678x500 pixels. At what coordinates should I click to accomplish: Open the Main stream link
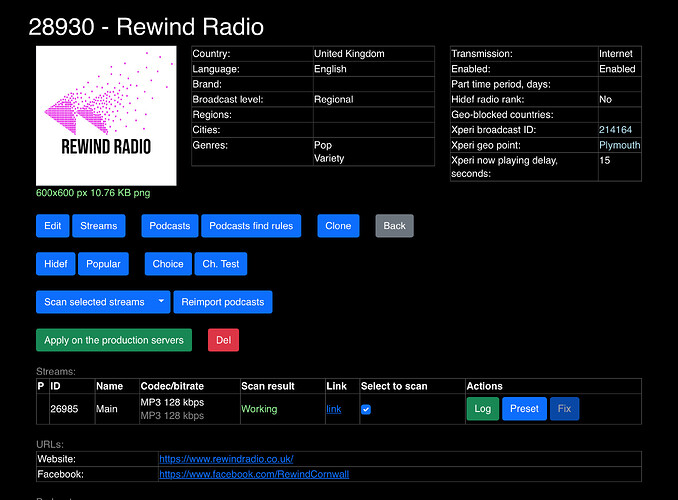(333, 409)
